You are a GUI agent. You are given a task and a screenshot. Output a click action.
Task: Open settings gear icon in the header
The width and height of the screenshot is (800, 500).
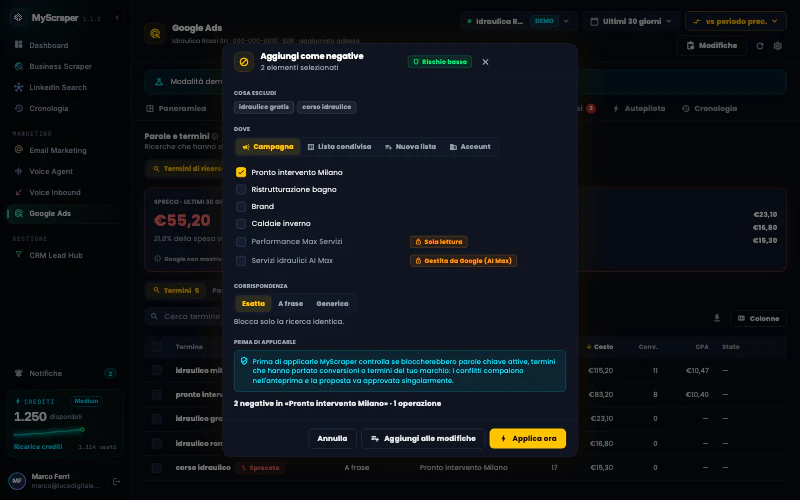pos(778,46)
